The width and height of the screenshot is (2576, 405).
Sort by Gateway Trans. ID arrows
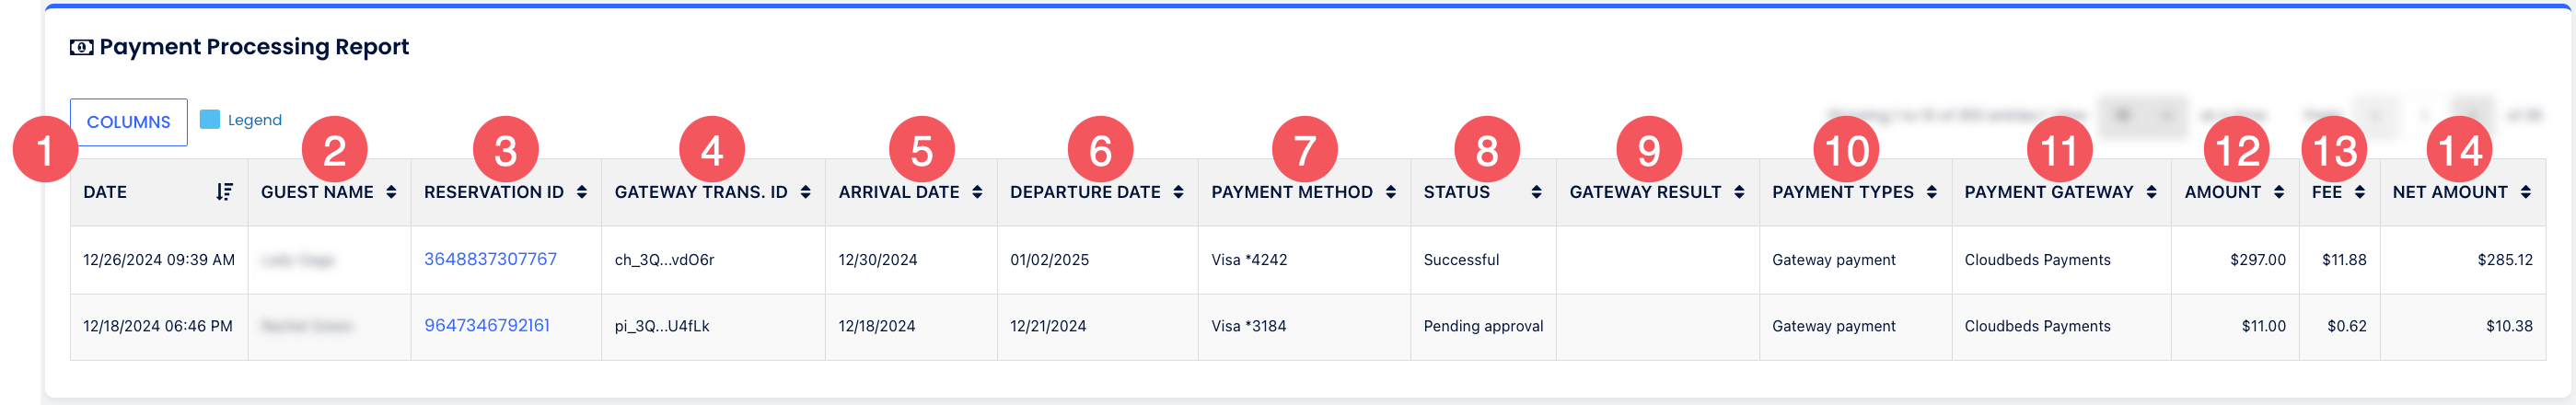click(805, 192)
